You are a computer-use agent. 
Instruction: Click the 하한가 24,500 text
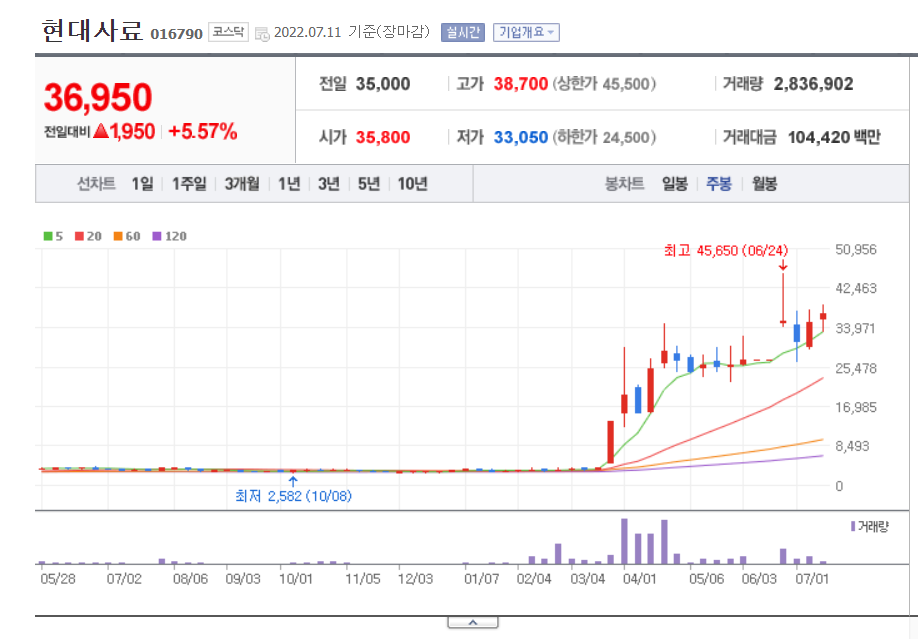604,137
